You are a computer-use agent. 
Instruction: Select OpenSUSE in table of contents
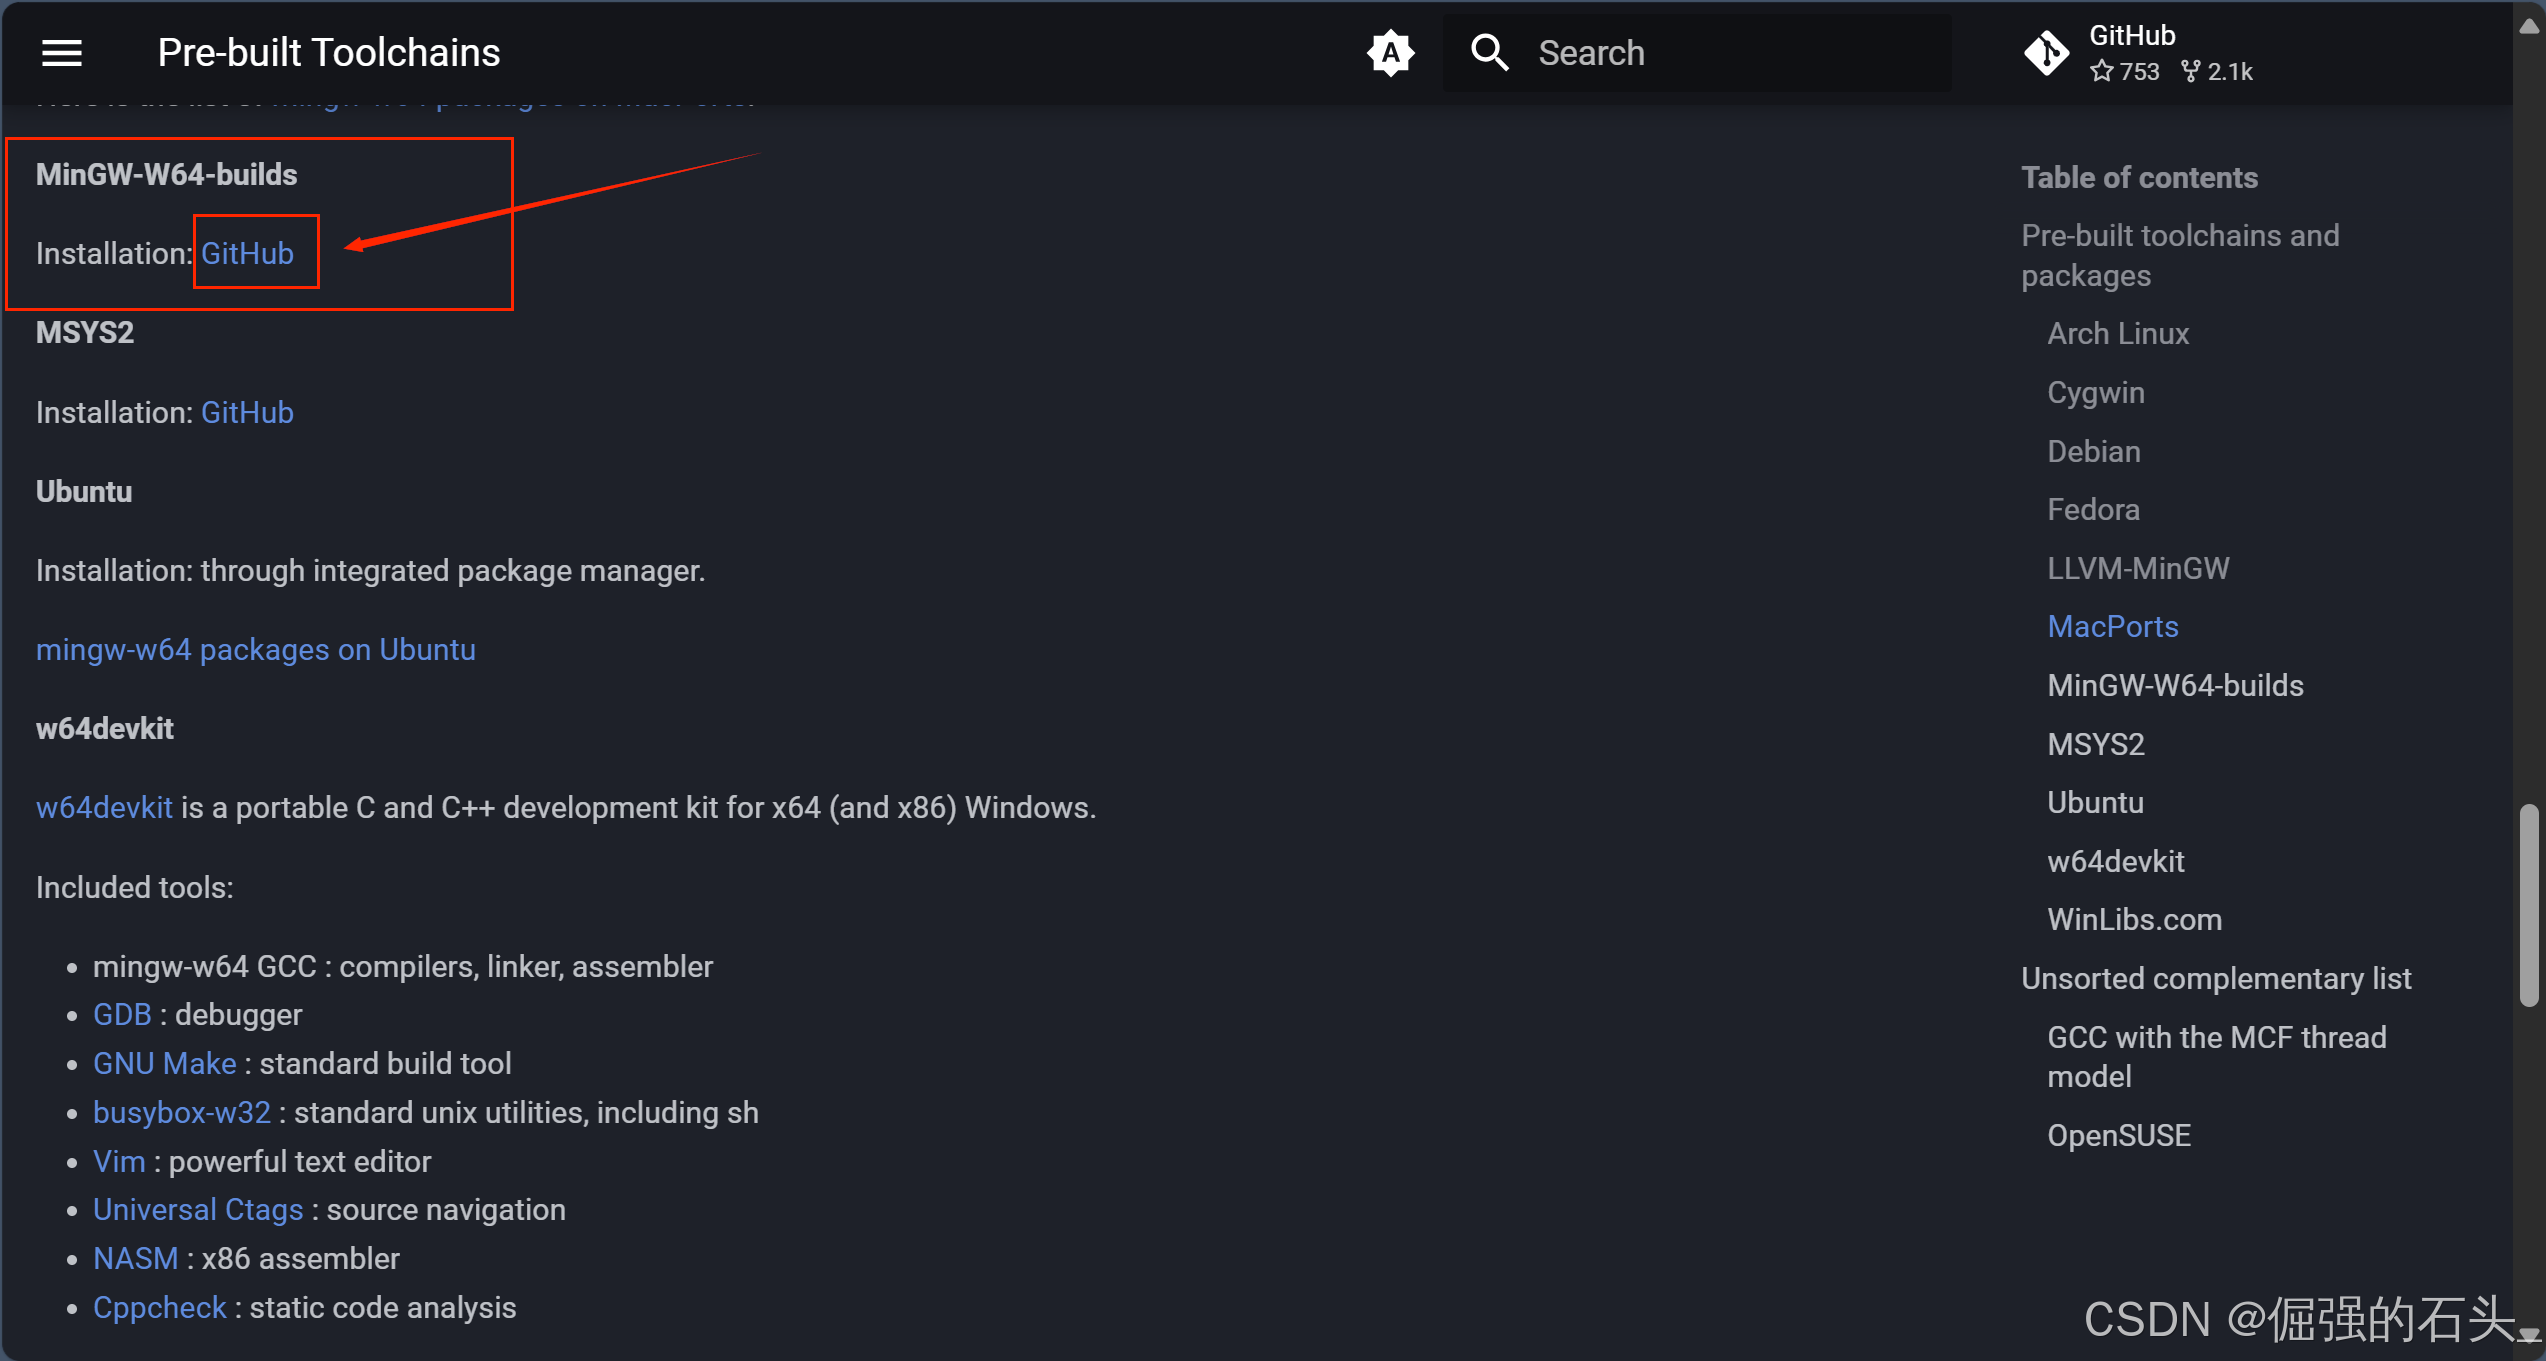pyautogui.click(x=2118, y=1136)
